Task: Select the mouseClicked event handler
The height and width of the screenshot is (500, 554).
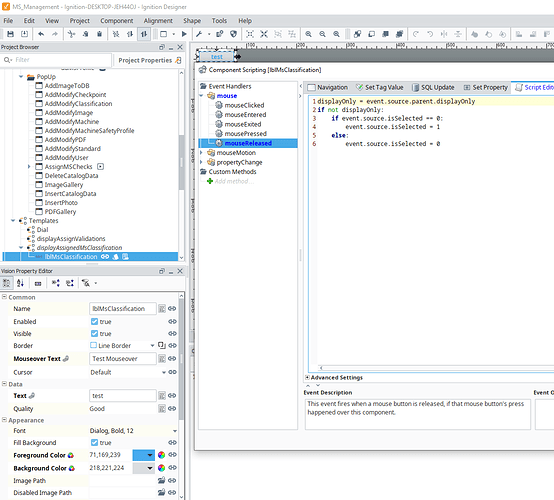Action: (244, 105)
